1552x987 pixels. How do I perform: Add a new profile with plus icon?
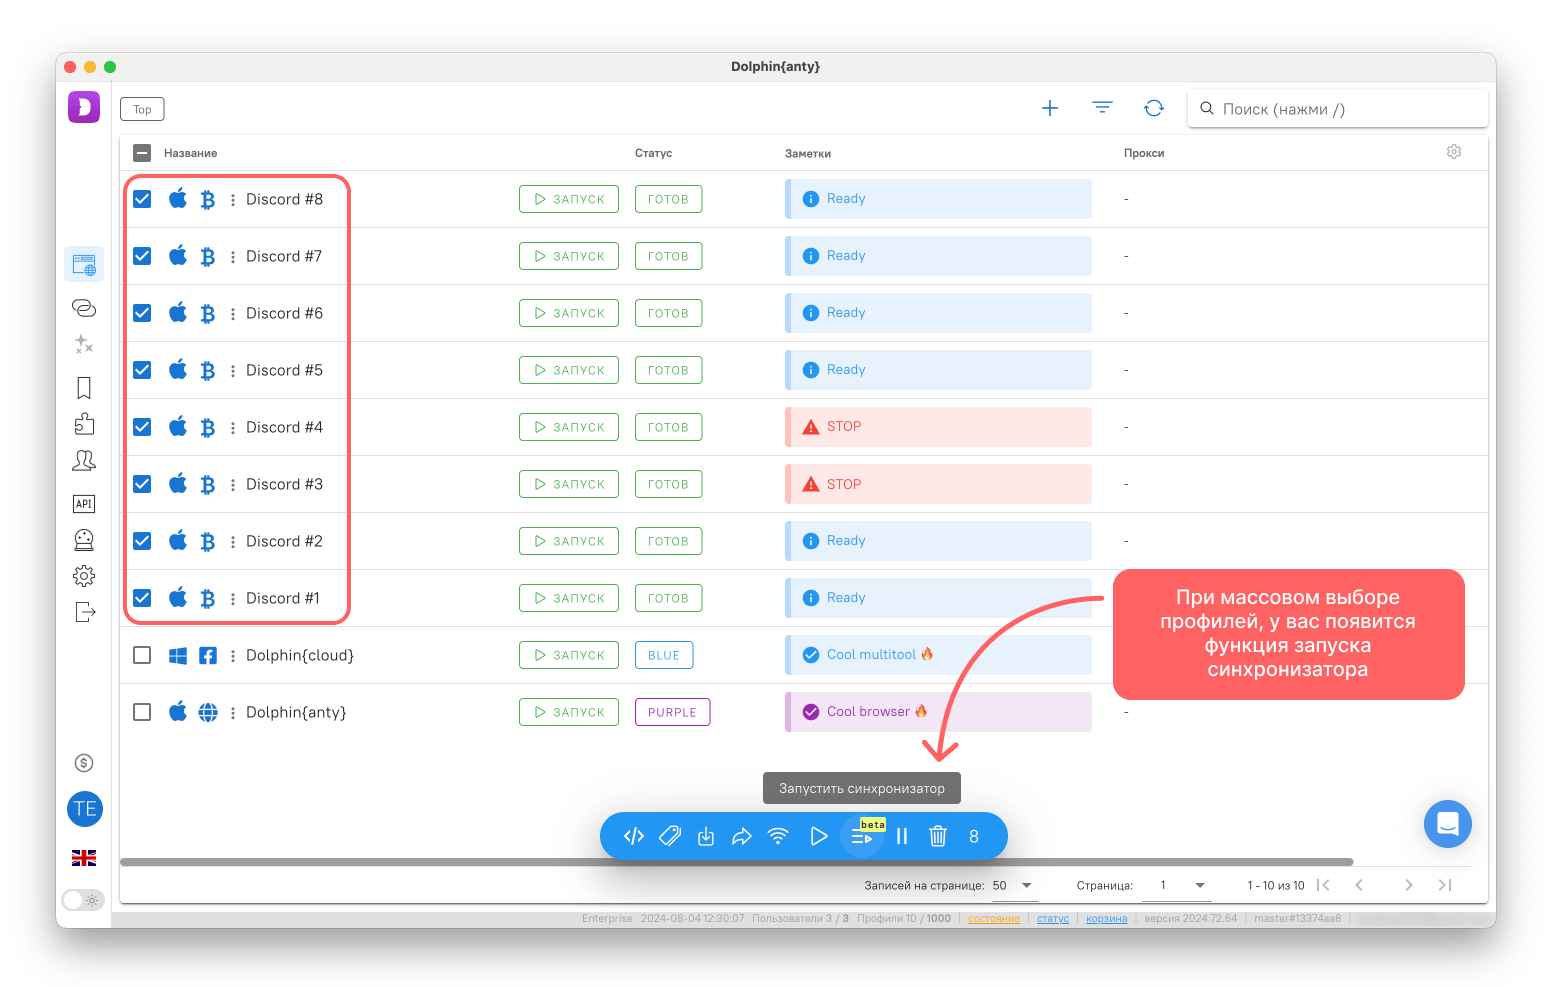click(x=1050, y=108)
